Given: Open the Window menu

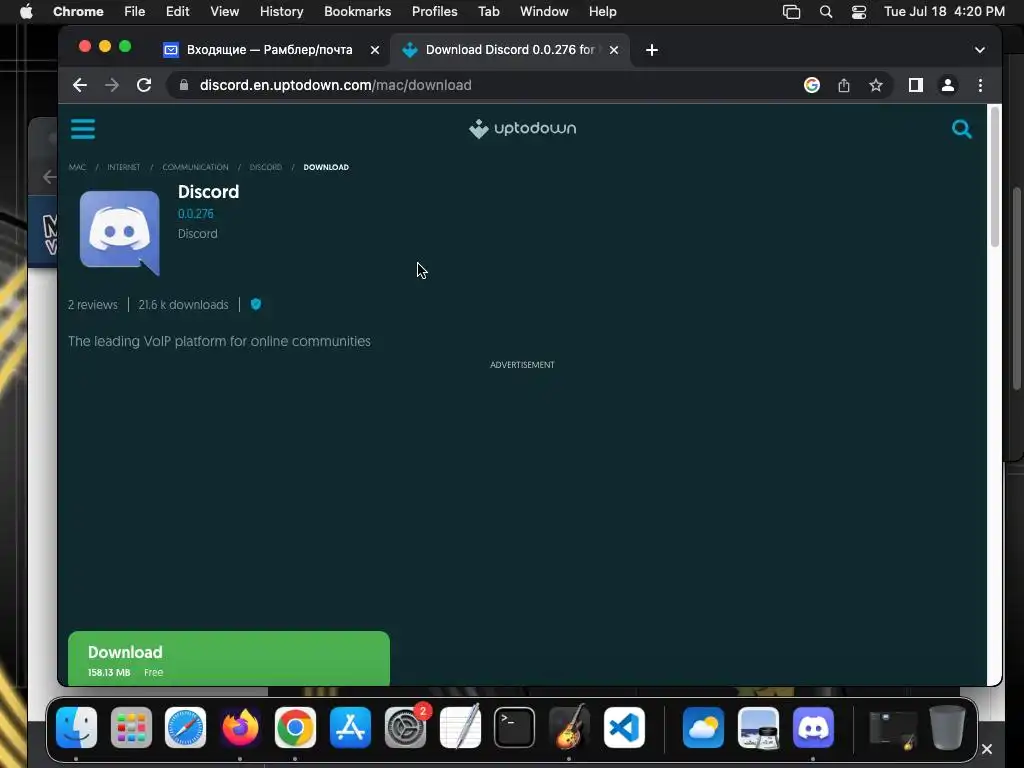Looking at the screenshot, I should 544,11.
